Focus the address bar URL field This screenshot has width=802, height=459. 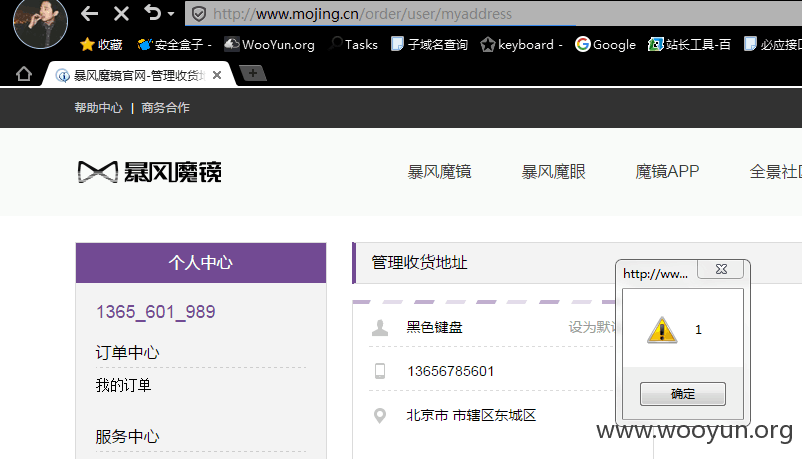[x=493, y=14]
